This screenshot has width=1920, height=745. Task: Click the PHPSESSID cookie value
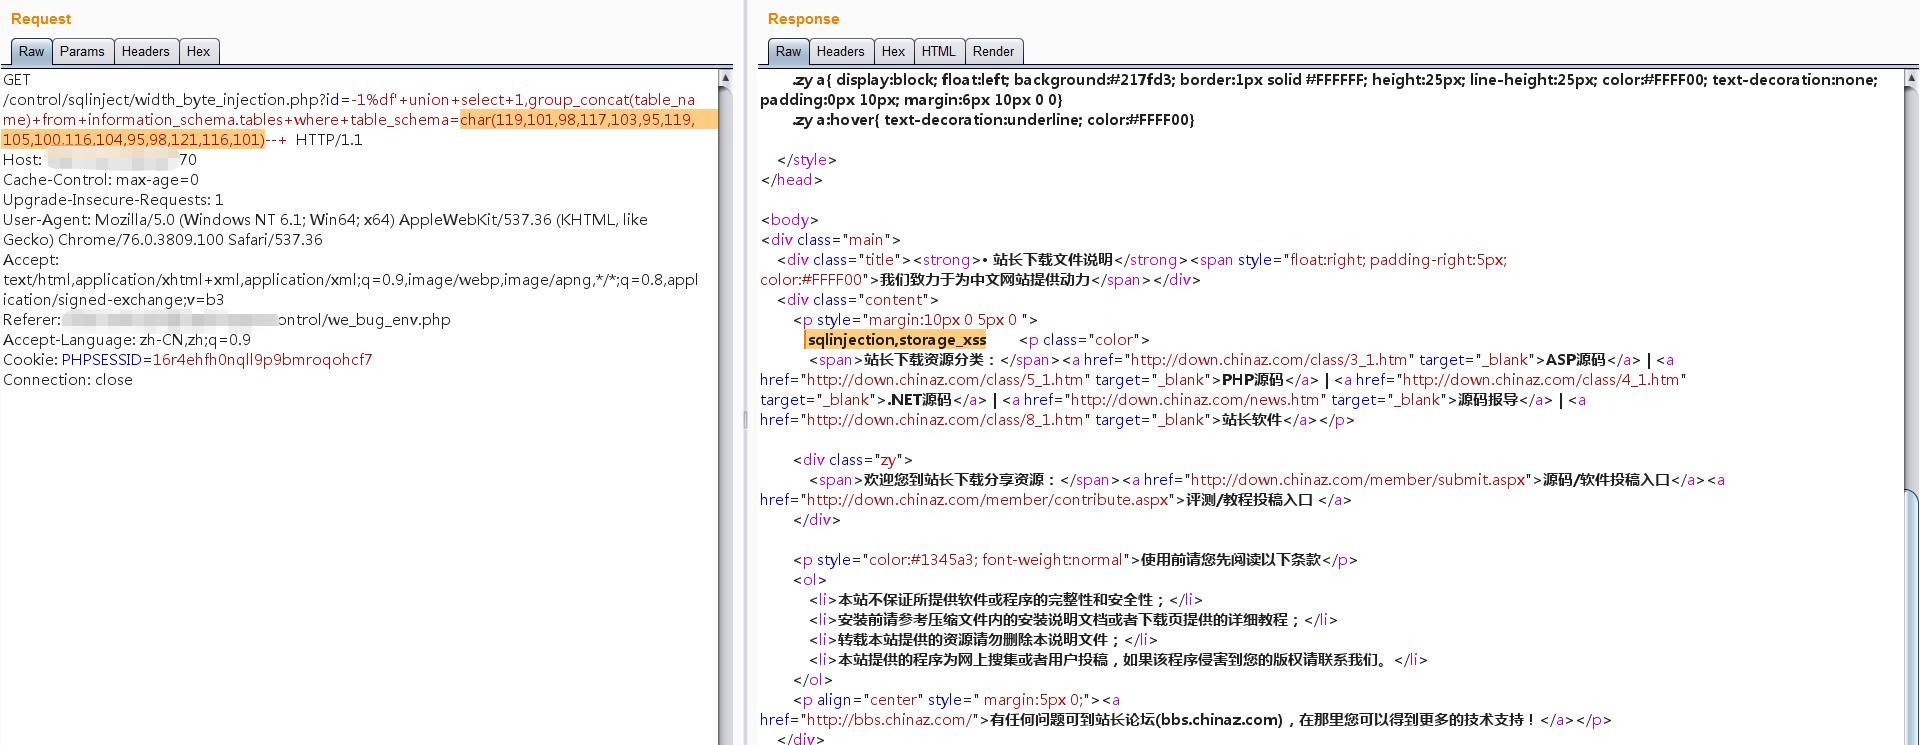(262, 360)
